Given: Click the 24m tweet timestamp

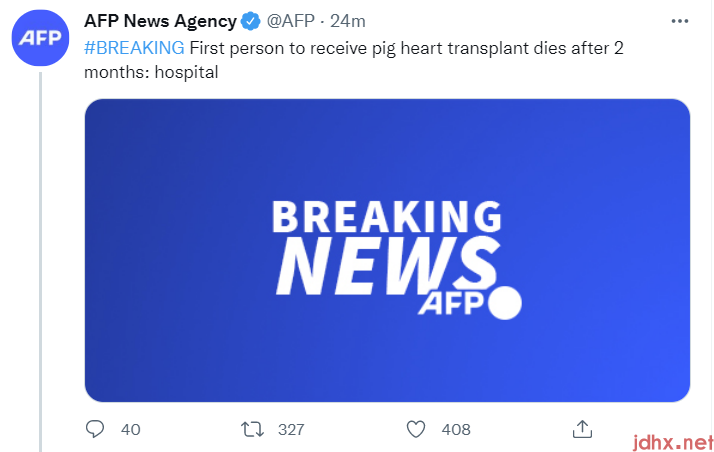Looking at the screenshot, I should click(x=347, y=21).
